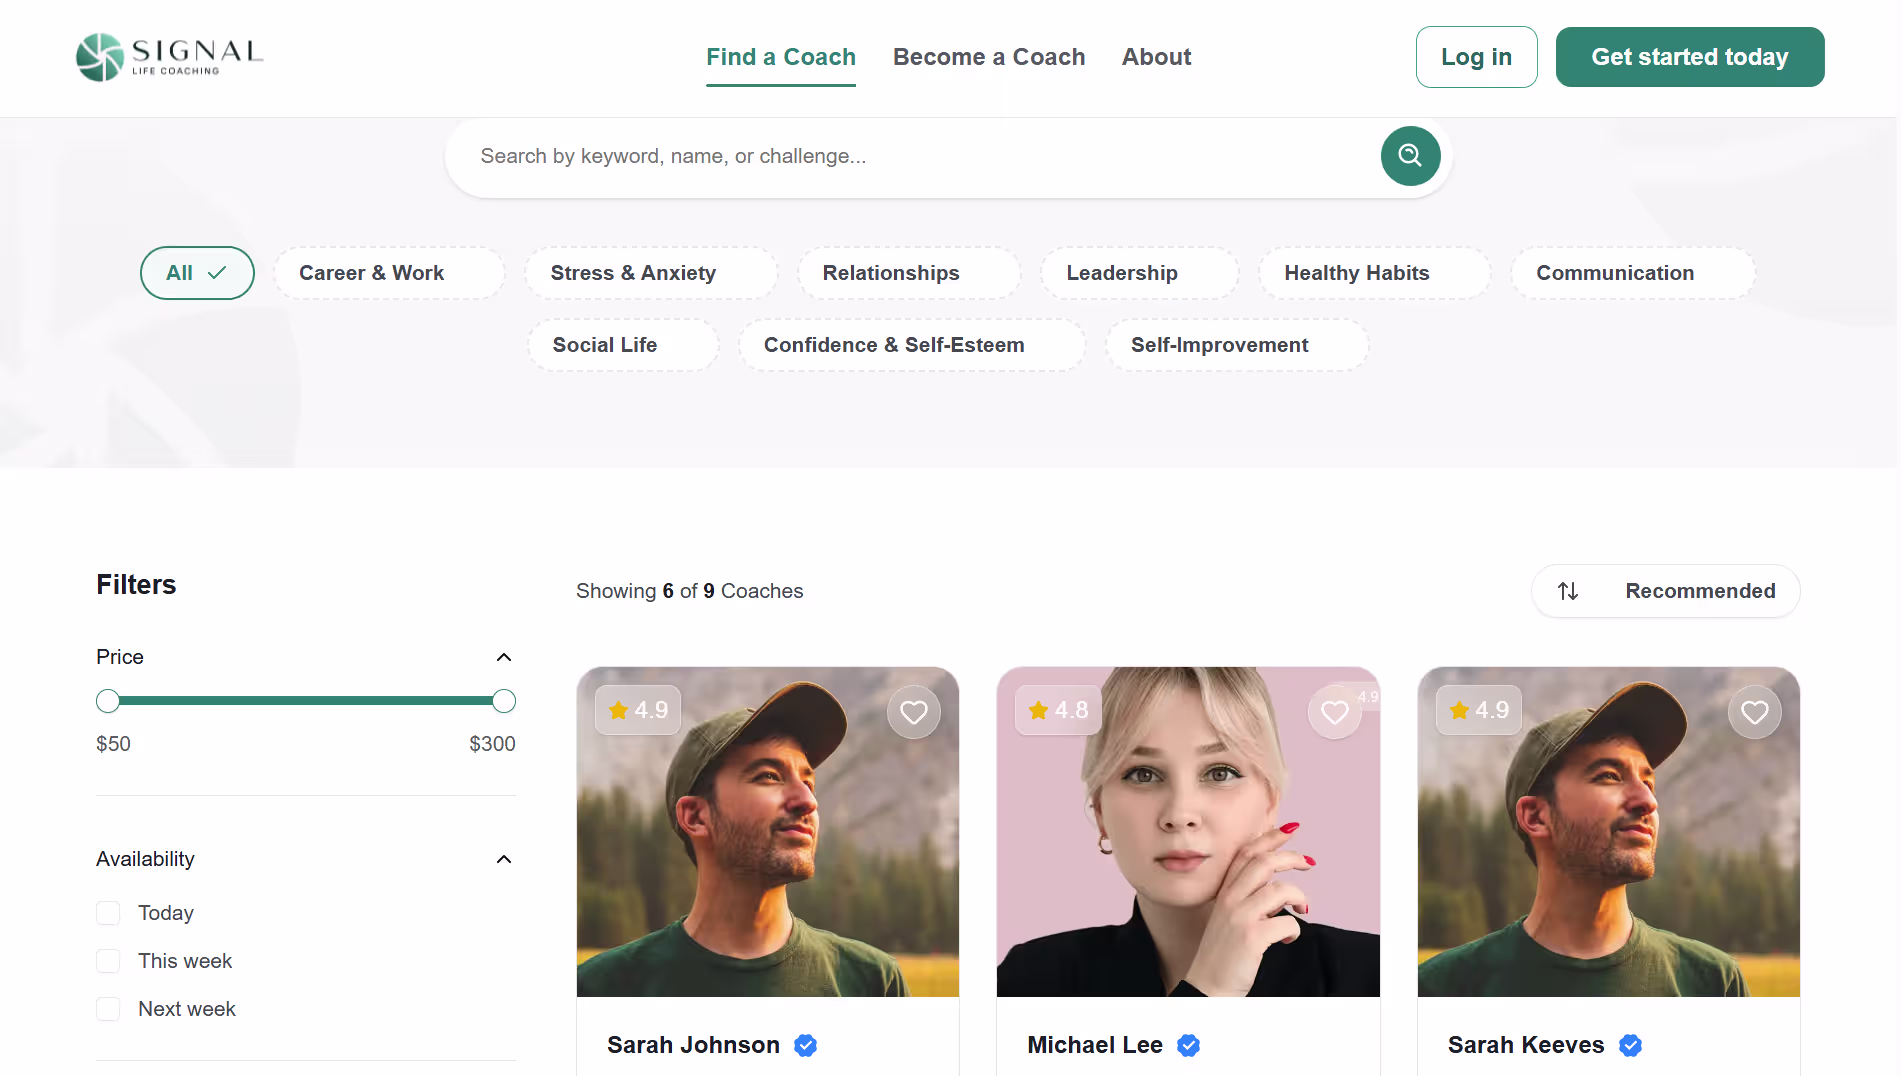Collapse the Availability filter section
This screenshot has height=1076, width=1901.
click(504, 859)
